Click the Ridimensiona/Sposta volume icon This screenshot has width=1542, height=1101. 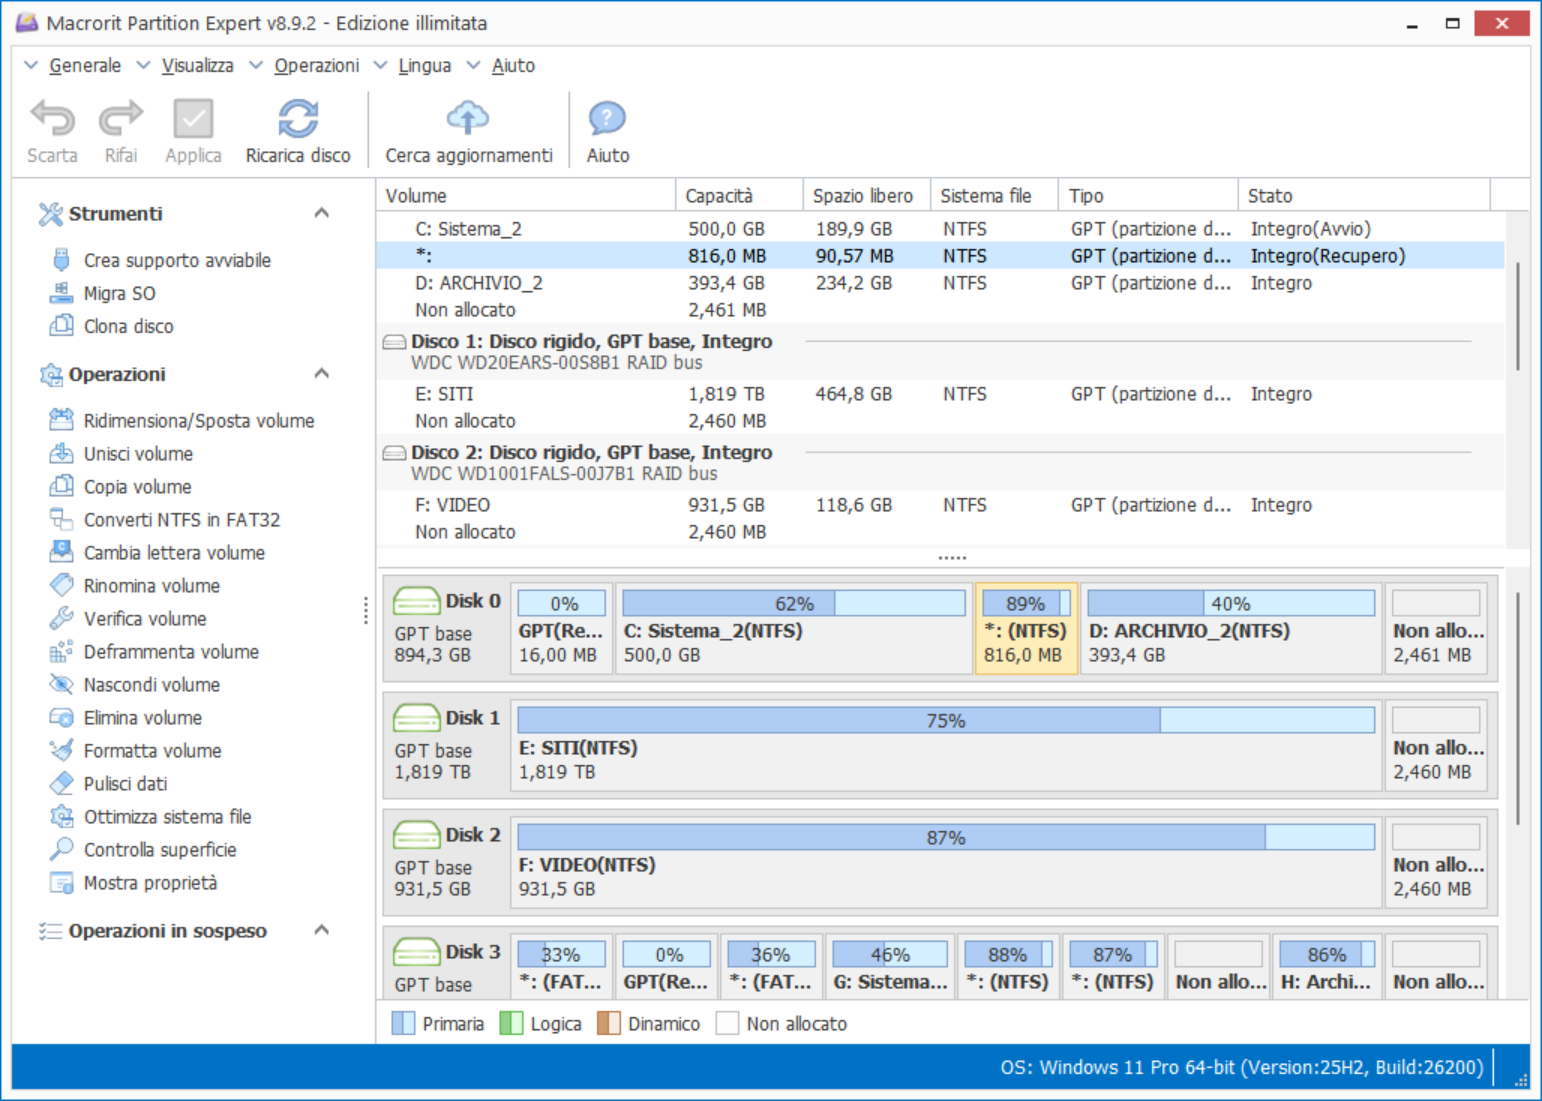tap(61, 420)
